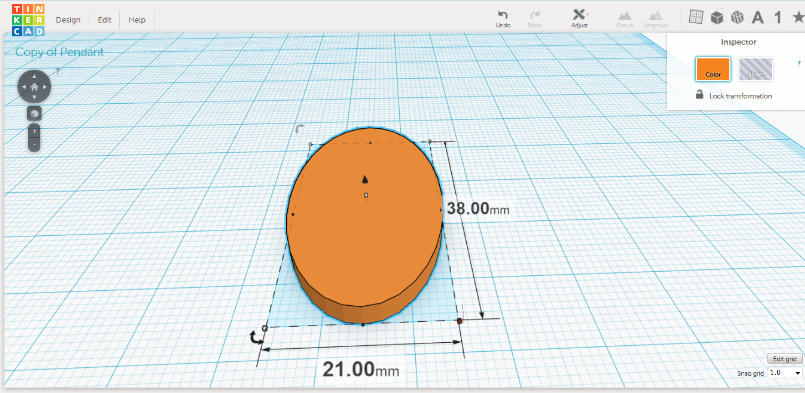Click the front edge midpoint handle
This screenshot has width=805, height=393.
click(x=363, y=325)
